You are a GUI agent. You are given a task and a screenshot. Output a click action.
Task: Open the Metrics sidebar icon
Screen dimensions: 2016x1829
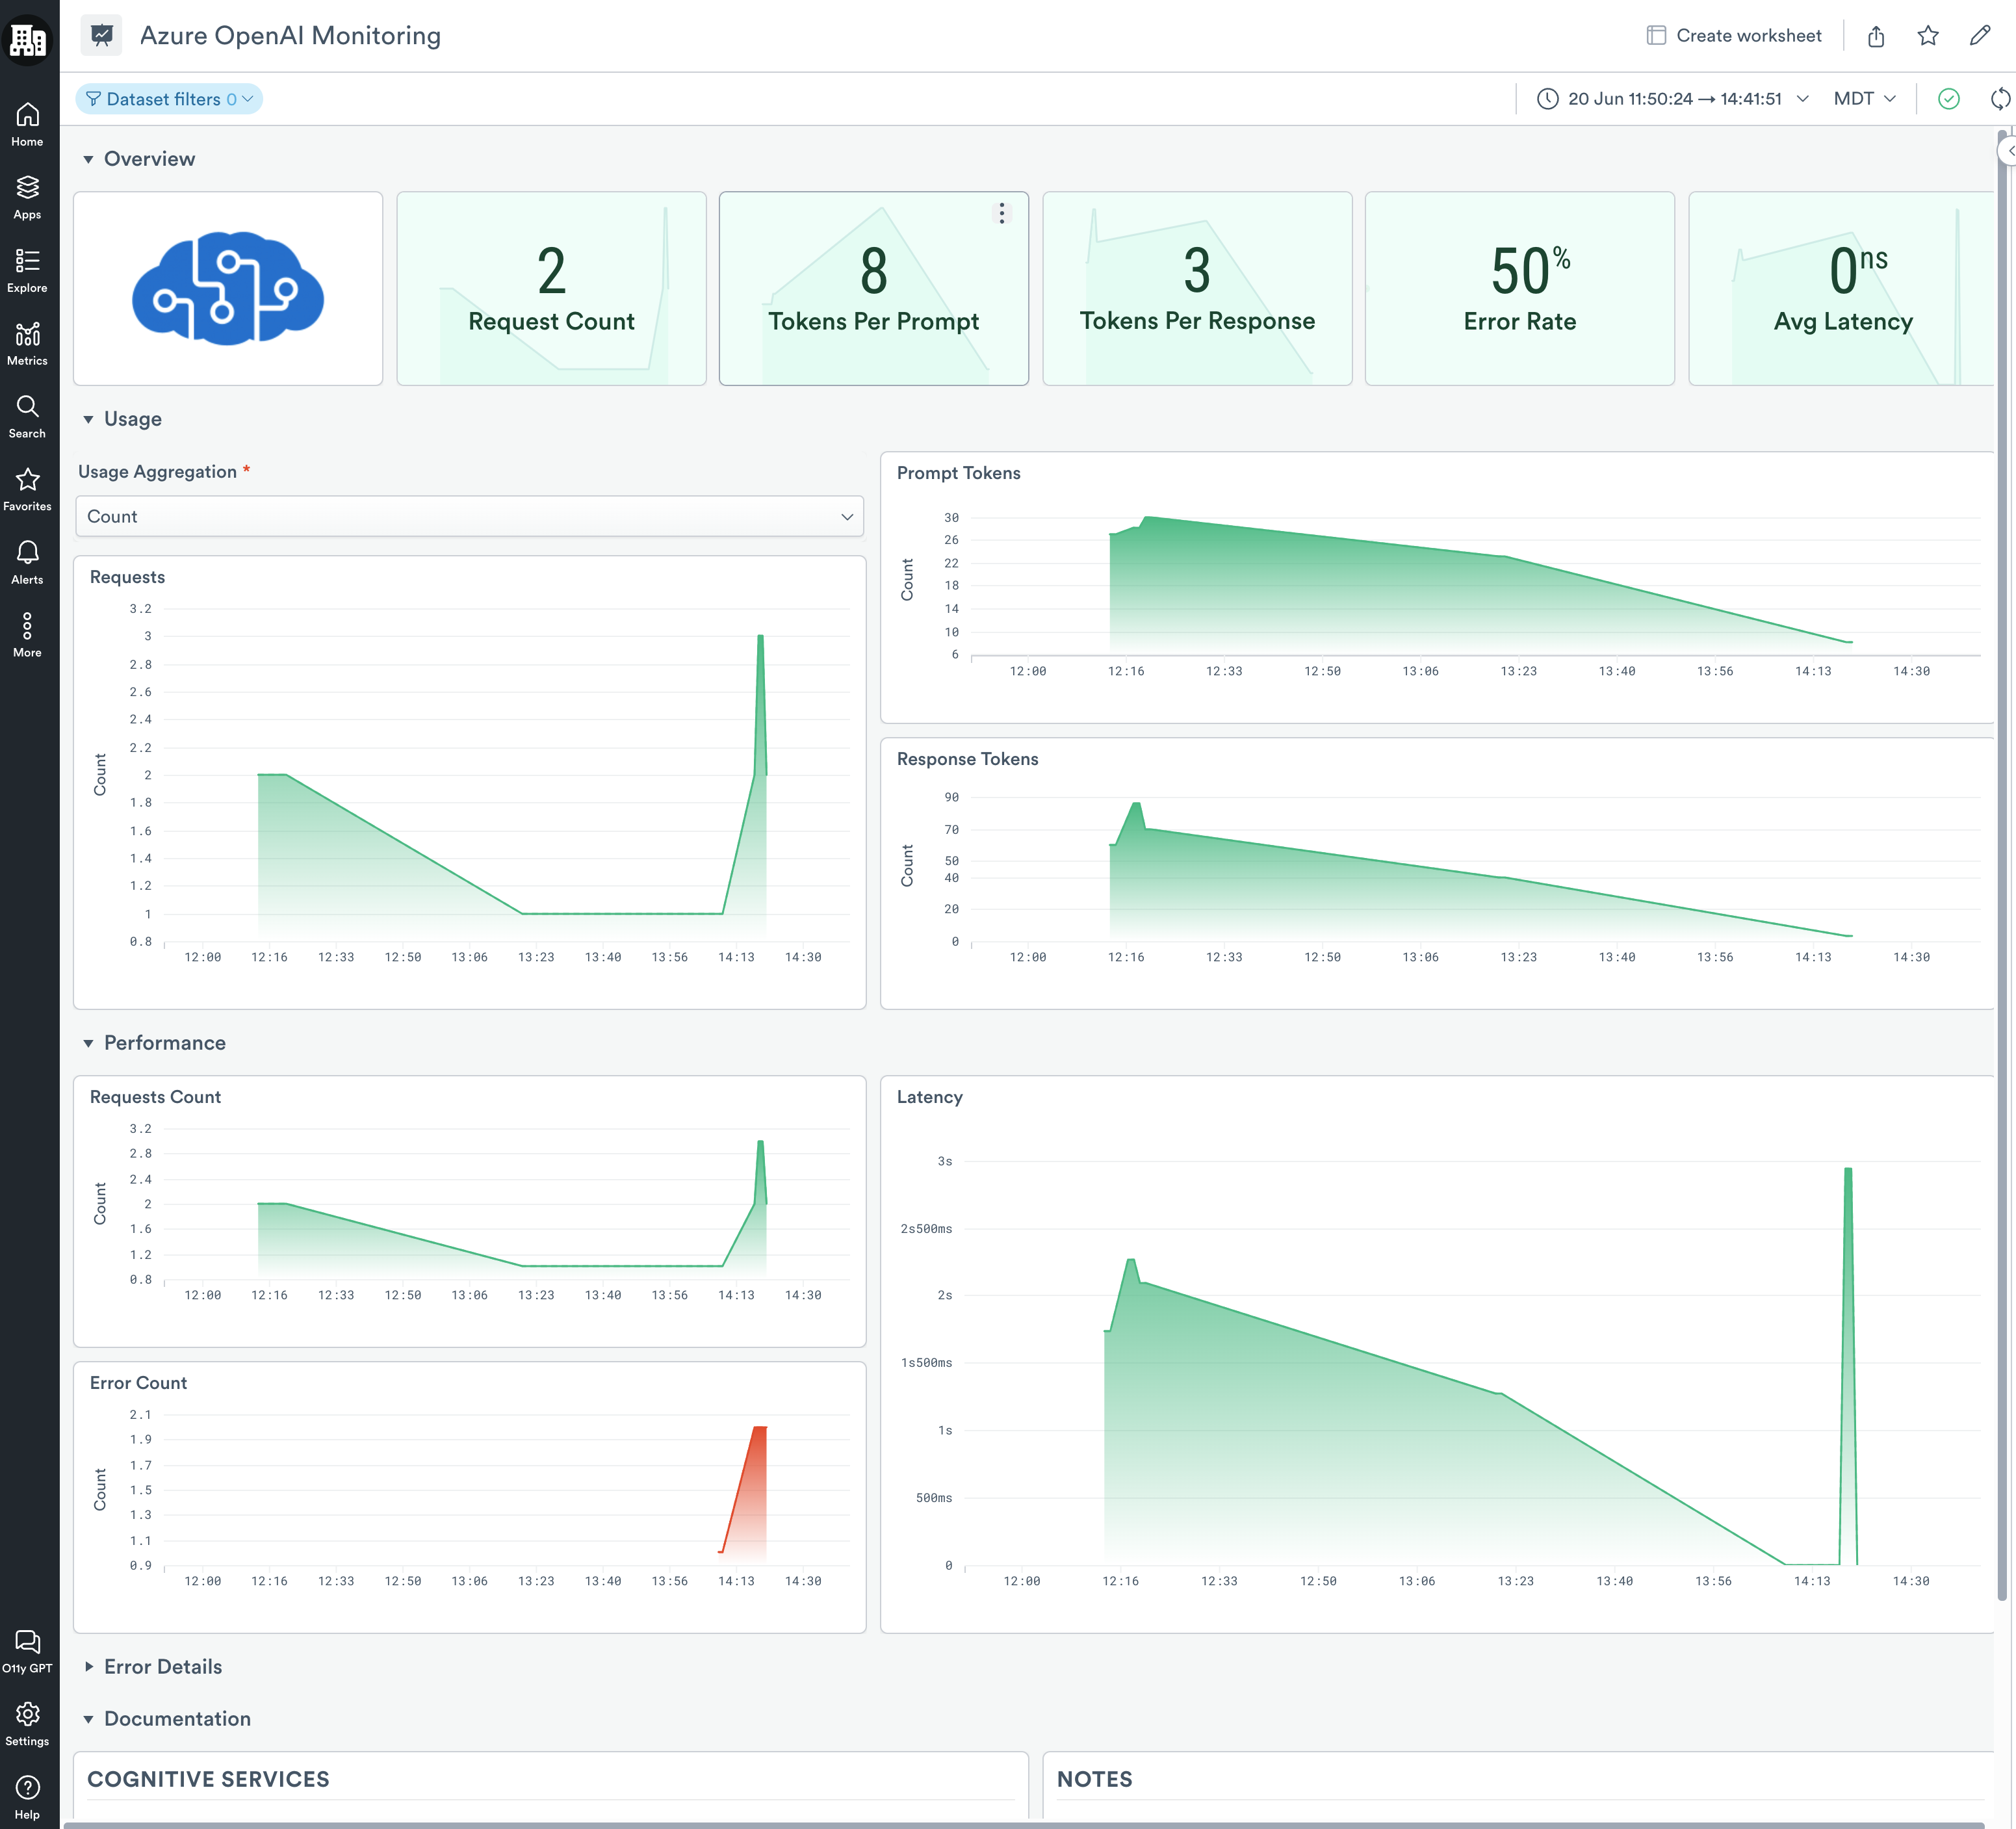(x=27, y=343)
